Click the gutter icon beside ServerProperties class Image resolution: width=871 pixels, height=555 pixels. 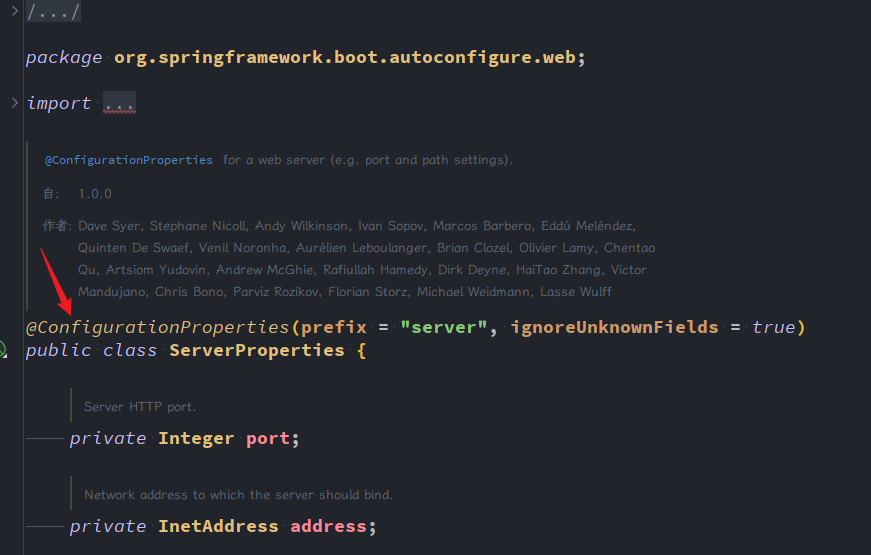pyautogui.click(x=3, y=350)
